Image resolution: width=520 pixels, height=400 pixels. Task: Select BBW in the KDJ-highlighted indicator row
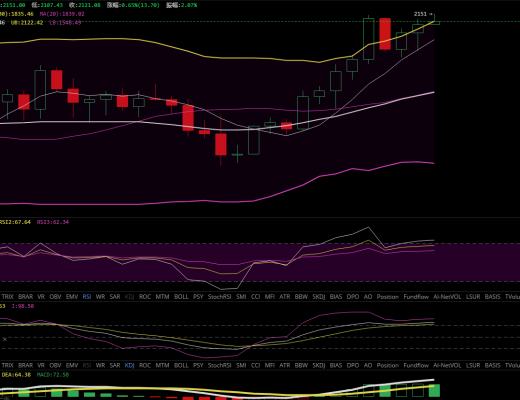[301, 365]
